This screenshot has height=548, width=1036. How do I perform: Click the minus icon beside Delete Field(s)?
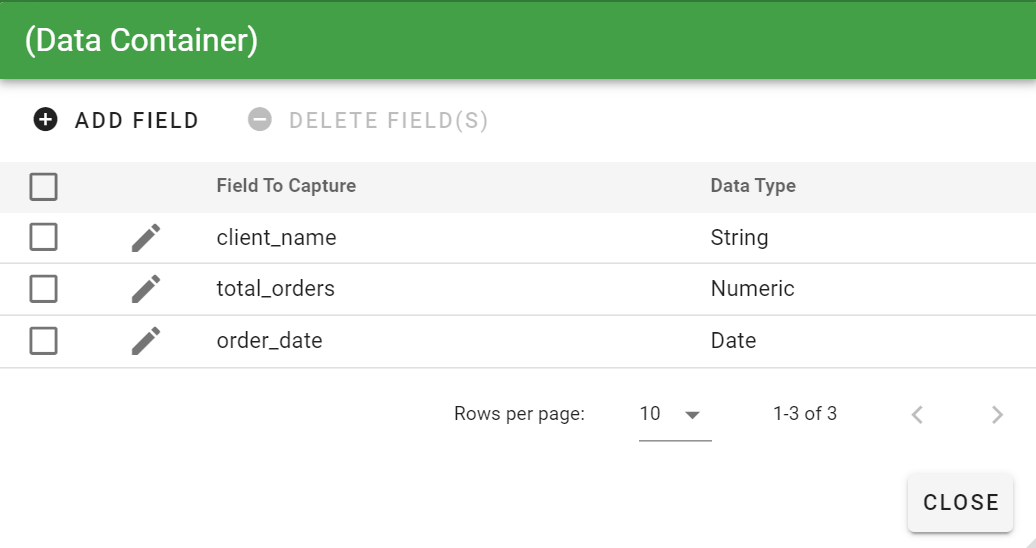coord(260,120)
